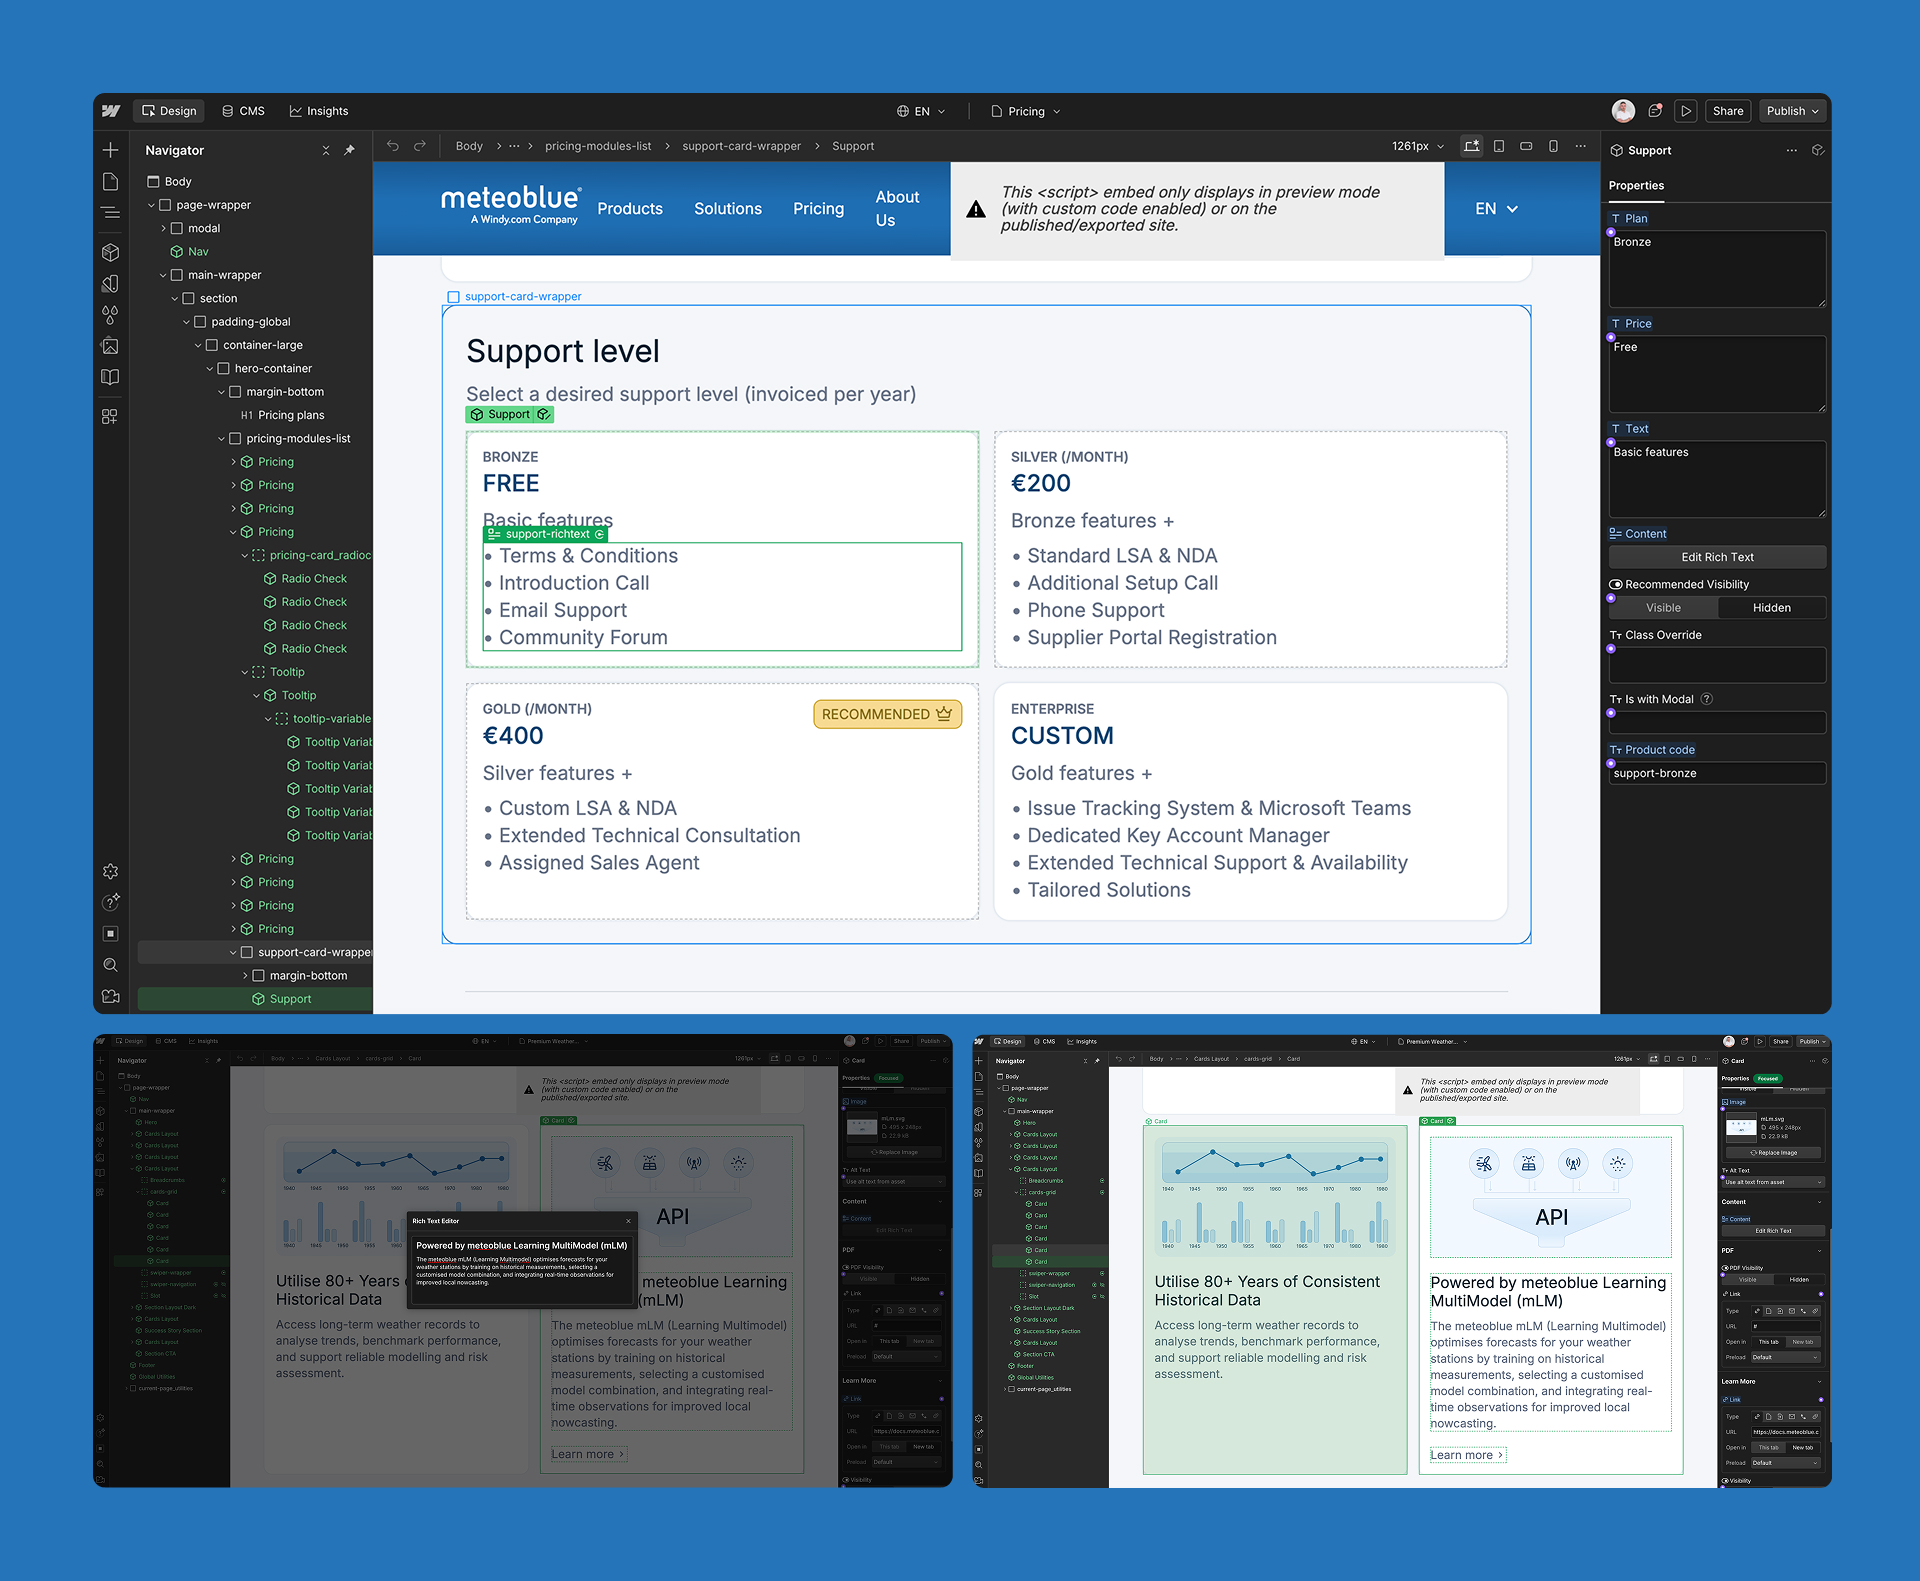Click the Product code field with support-bronze

click(x=1717, y=773)
